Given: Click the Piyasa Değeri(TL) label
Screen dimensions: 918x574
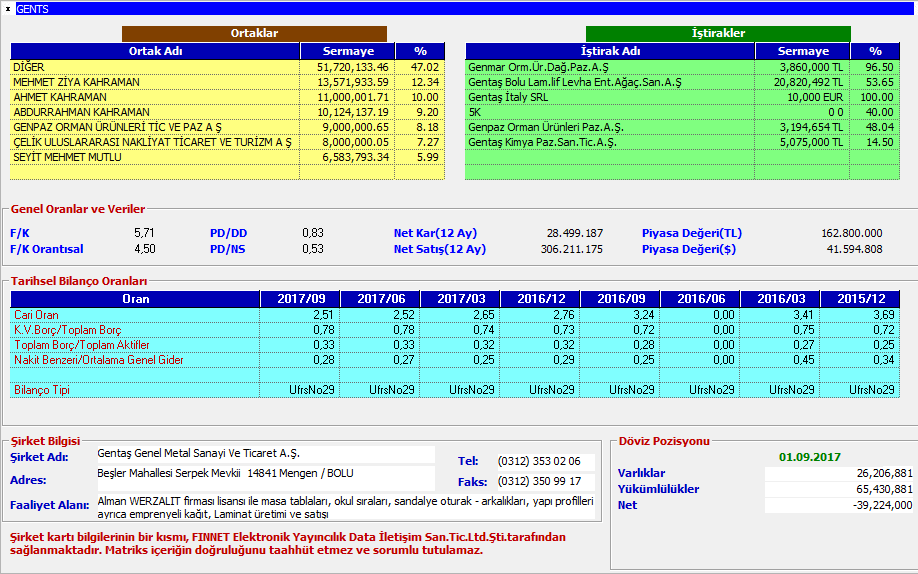Looking at the screenshot, I should [692, 233].
